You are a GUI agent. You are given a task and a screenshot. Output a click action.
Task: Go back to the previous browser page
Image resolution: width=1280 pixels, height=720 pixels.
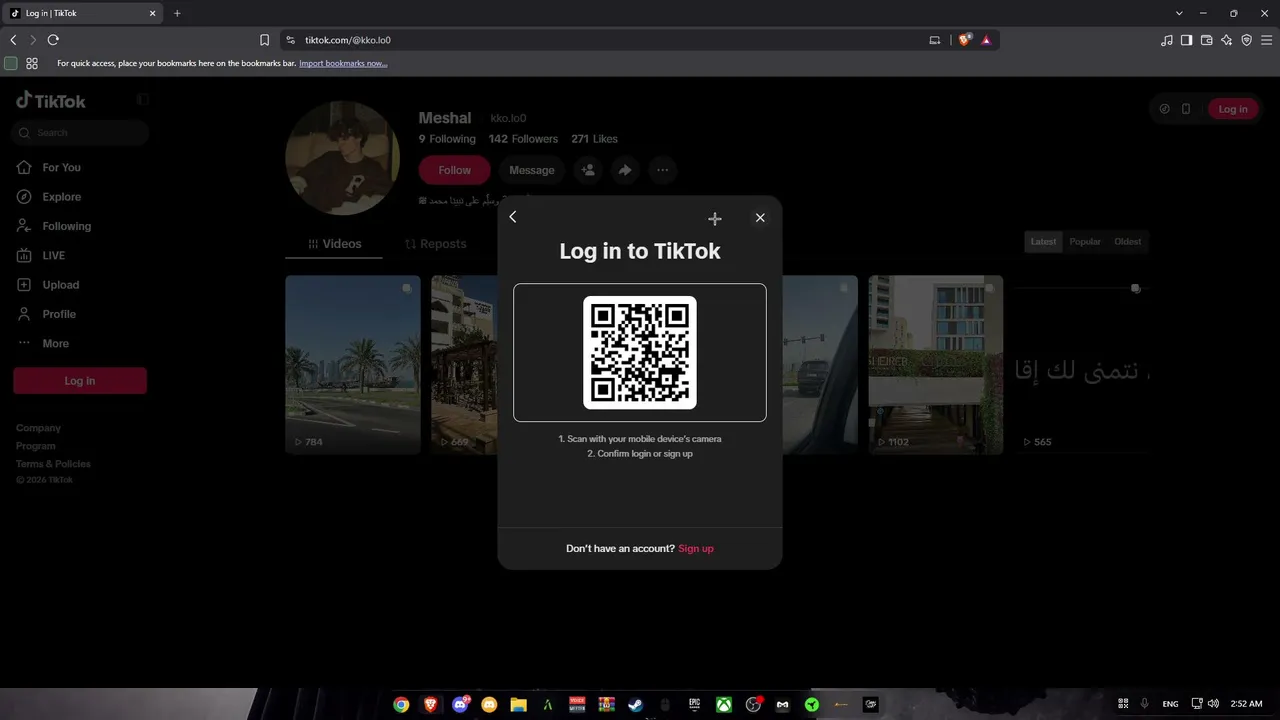coord(13,40)
